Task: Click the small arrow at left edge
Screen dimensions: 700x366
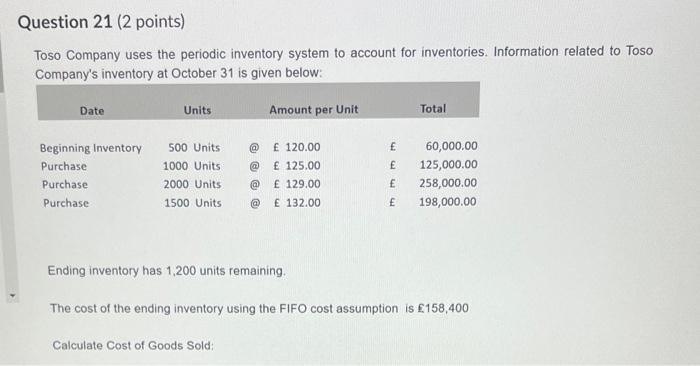Action: (12, 295)
